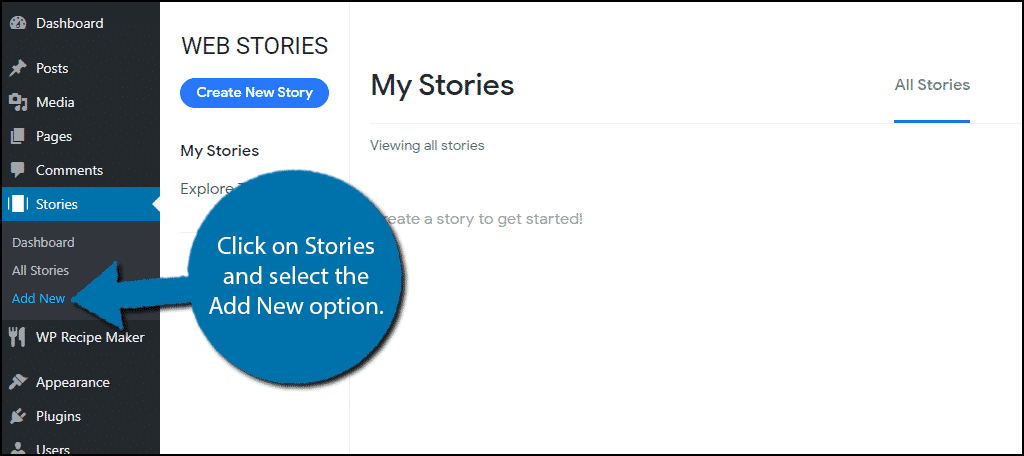Create a new story with blue button
This screenshot has height=456, width=1024.
tap(255, 93)
